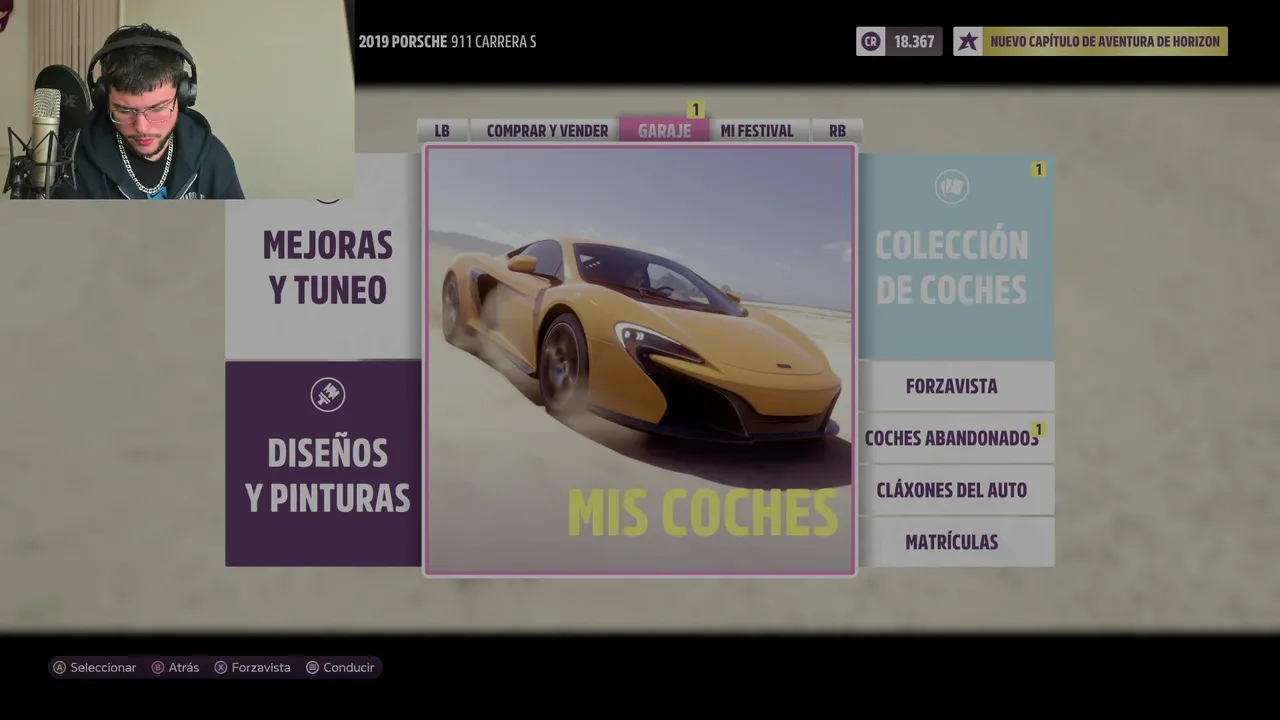Open Cláxones del Auto option
The image size is (1280, 720).
(x=957, y=490)
